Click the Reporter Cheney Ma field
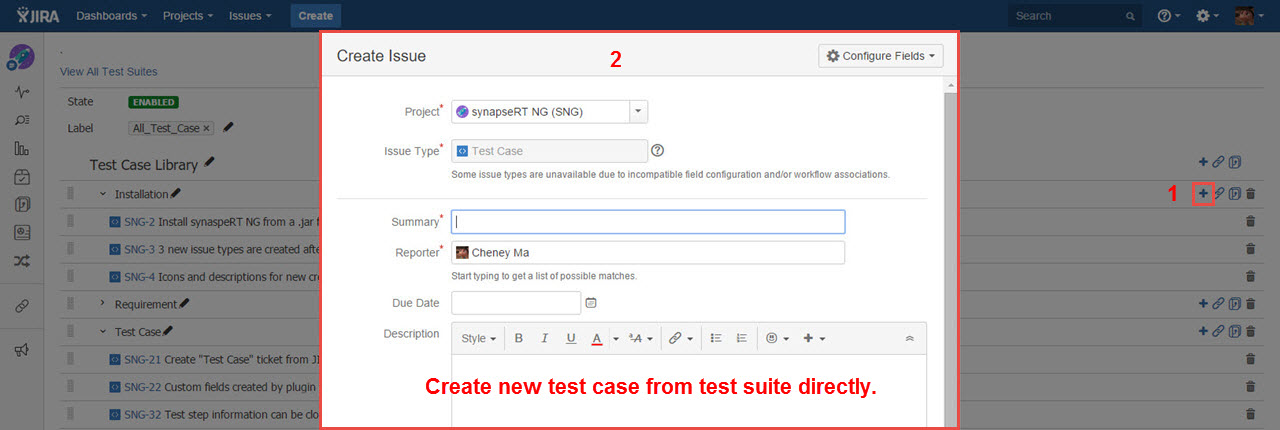Image resolution: width=1280 pixels, height=430 pixels. pyautogui.click(x=648, y=253)
